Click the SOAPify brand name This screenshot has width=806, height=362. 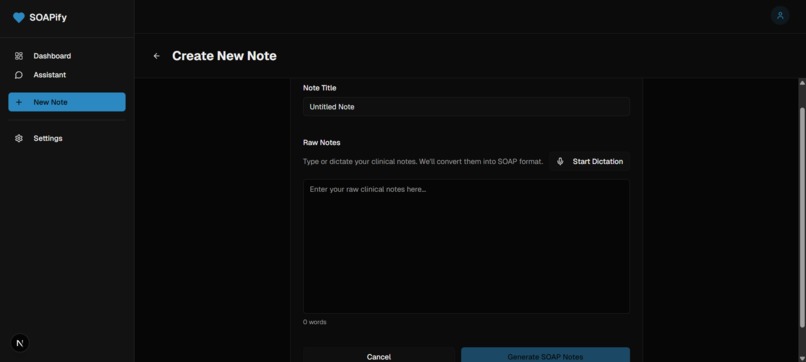point(48,17)
